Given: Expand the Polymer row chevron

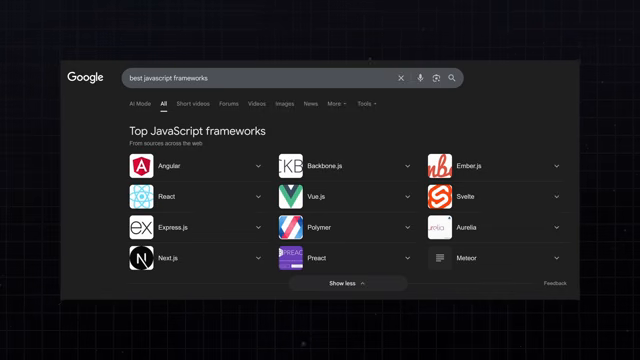Looking at the screenshot, I should (x=407, y=227).
